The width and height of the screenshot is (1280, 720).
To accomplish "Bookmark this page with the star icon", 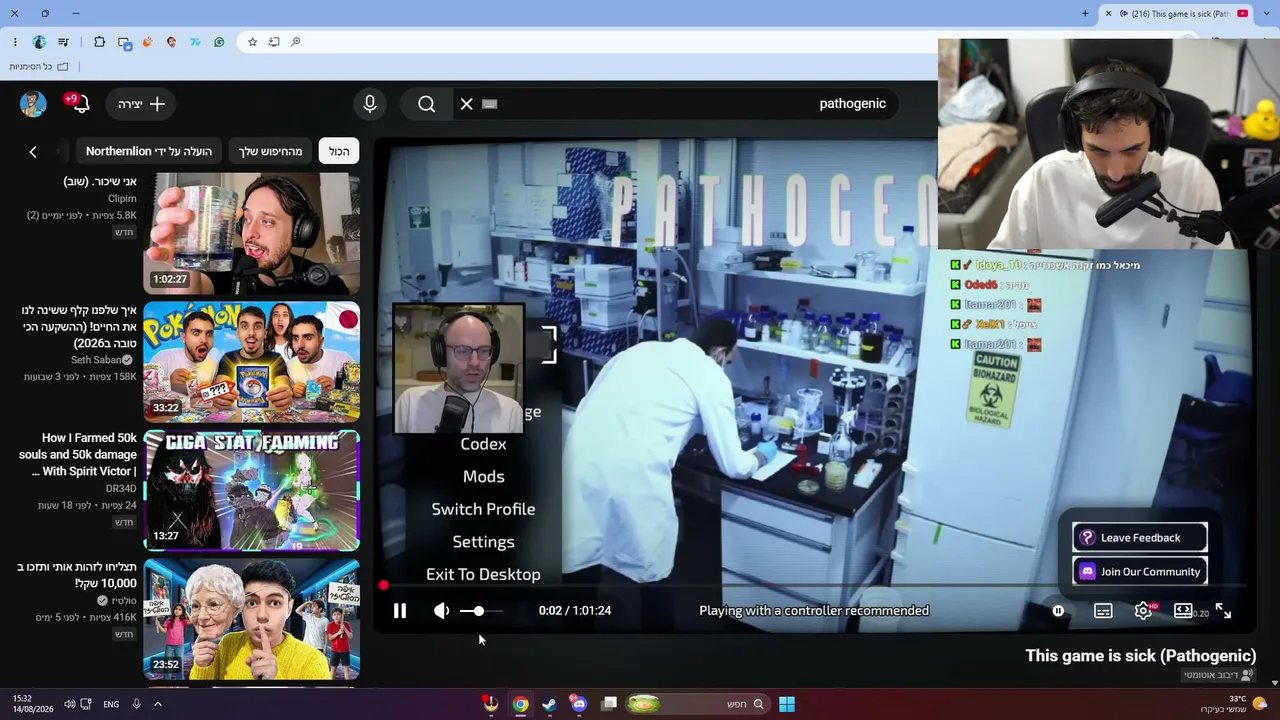I will click(252, 42).
